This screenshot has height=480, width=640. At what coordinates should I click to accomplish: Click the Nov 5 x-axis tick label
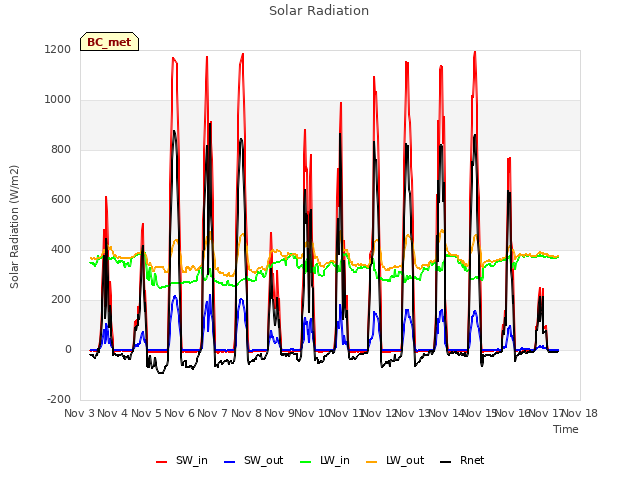point(146,413)
